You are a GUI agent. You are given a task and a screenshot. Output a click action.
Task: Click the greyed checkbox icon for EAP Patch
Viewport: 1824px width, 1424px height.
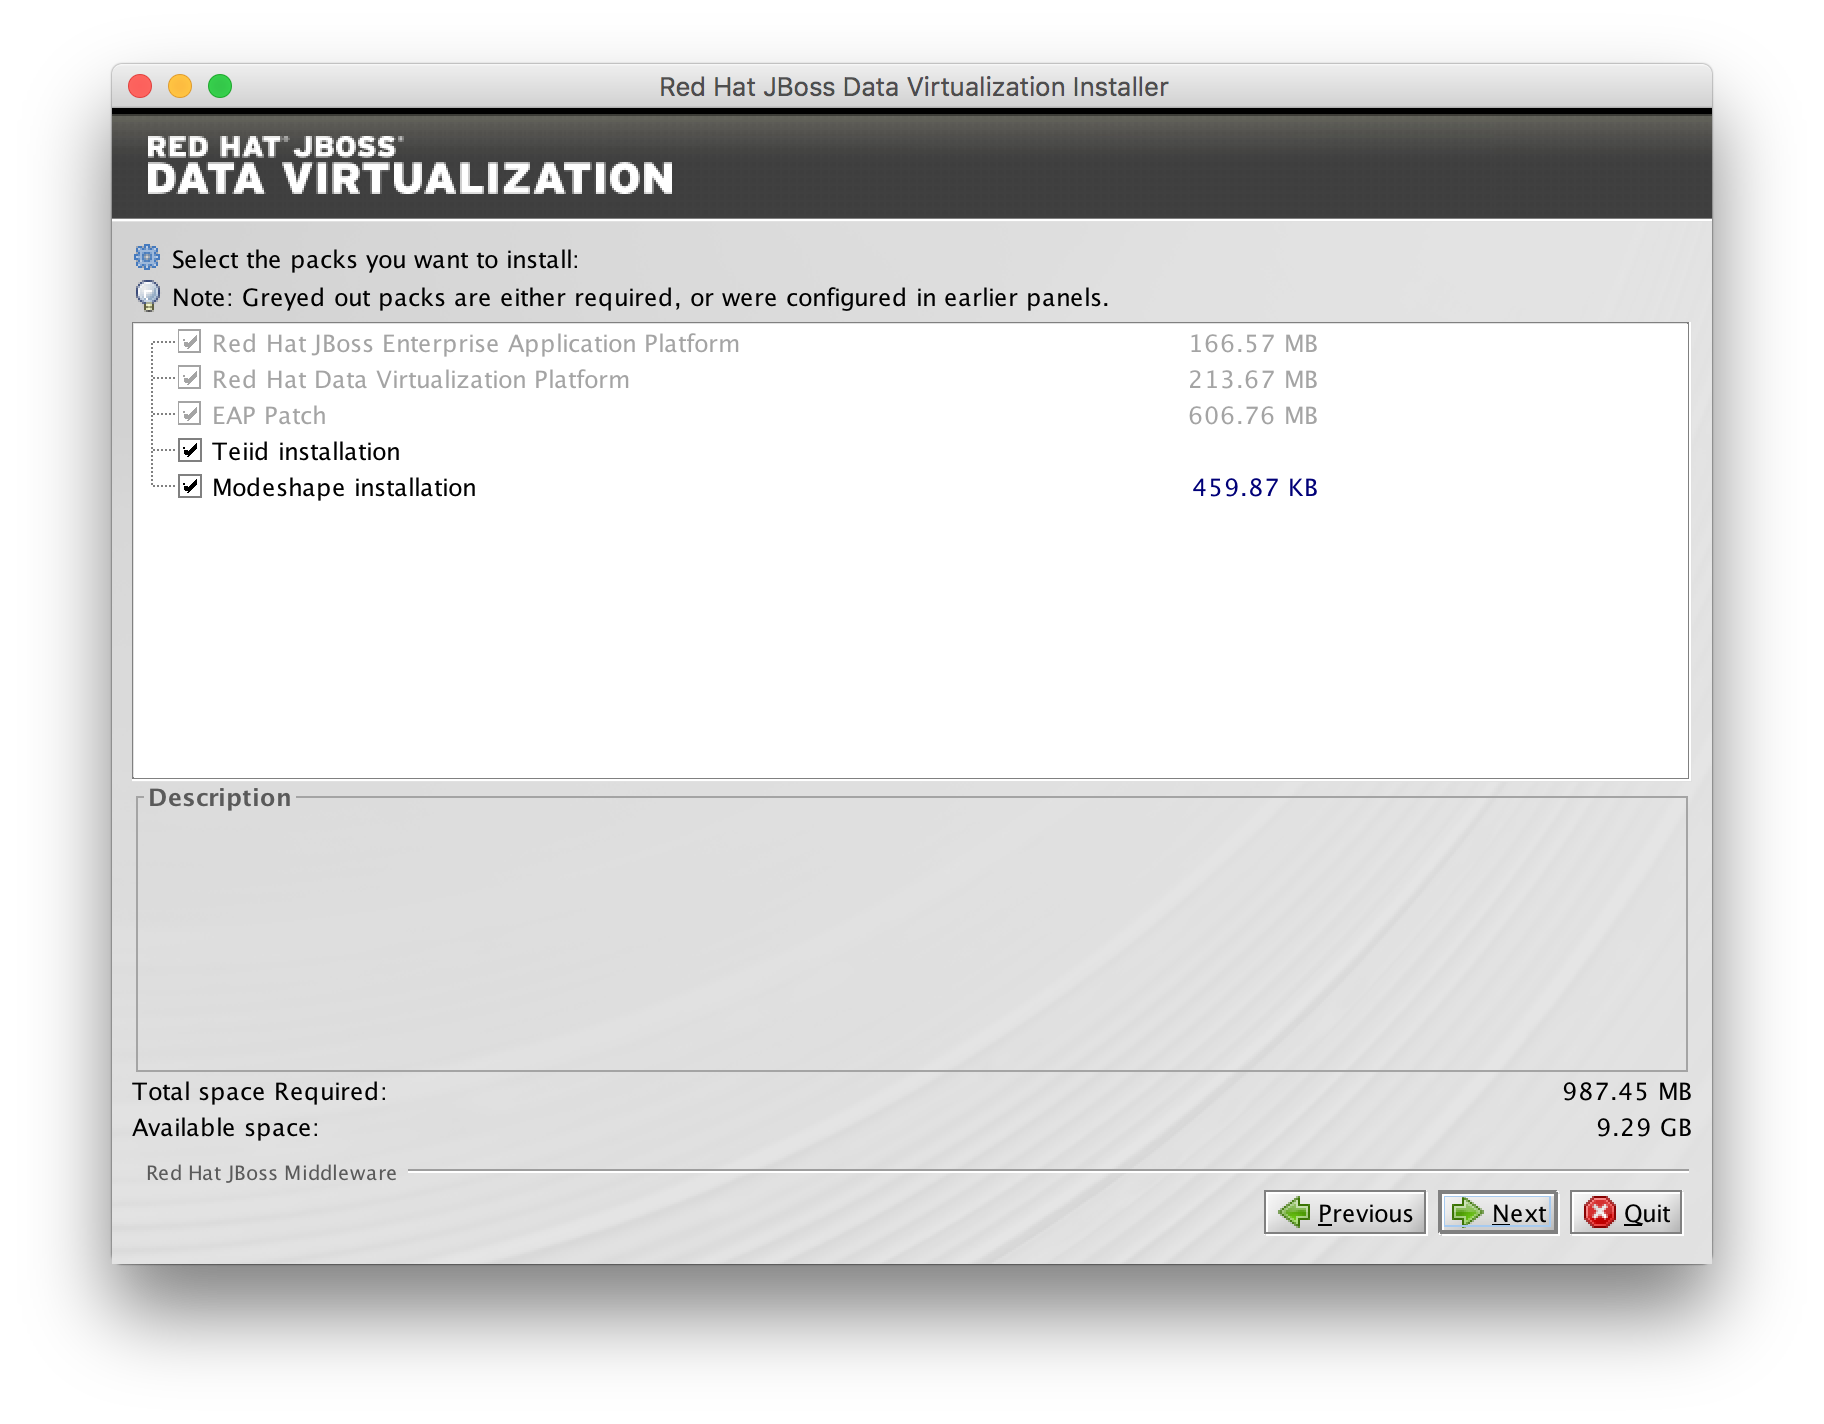[190, 415]
